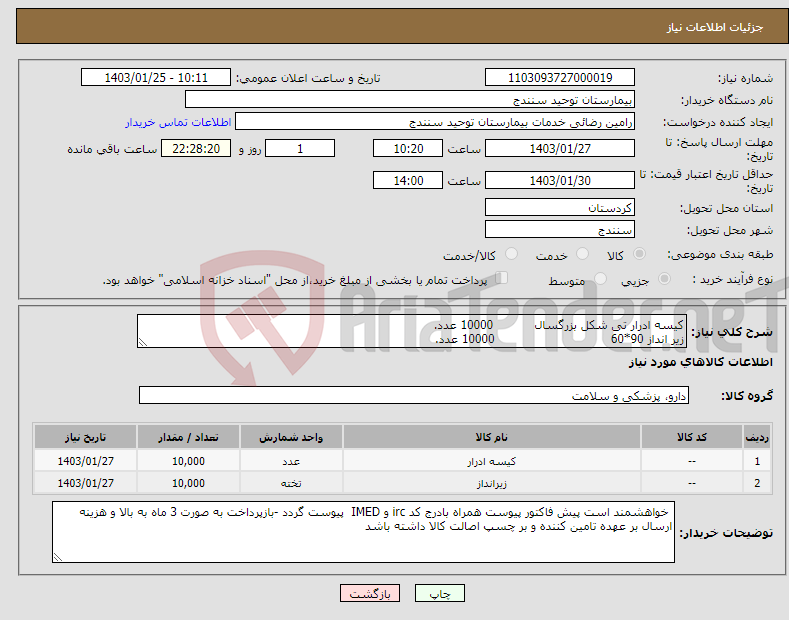Viewport: 789px width, 620px height.
Task: Click the quantity 10,000 in زیرانداز row
Action: 188,483
